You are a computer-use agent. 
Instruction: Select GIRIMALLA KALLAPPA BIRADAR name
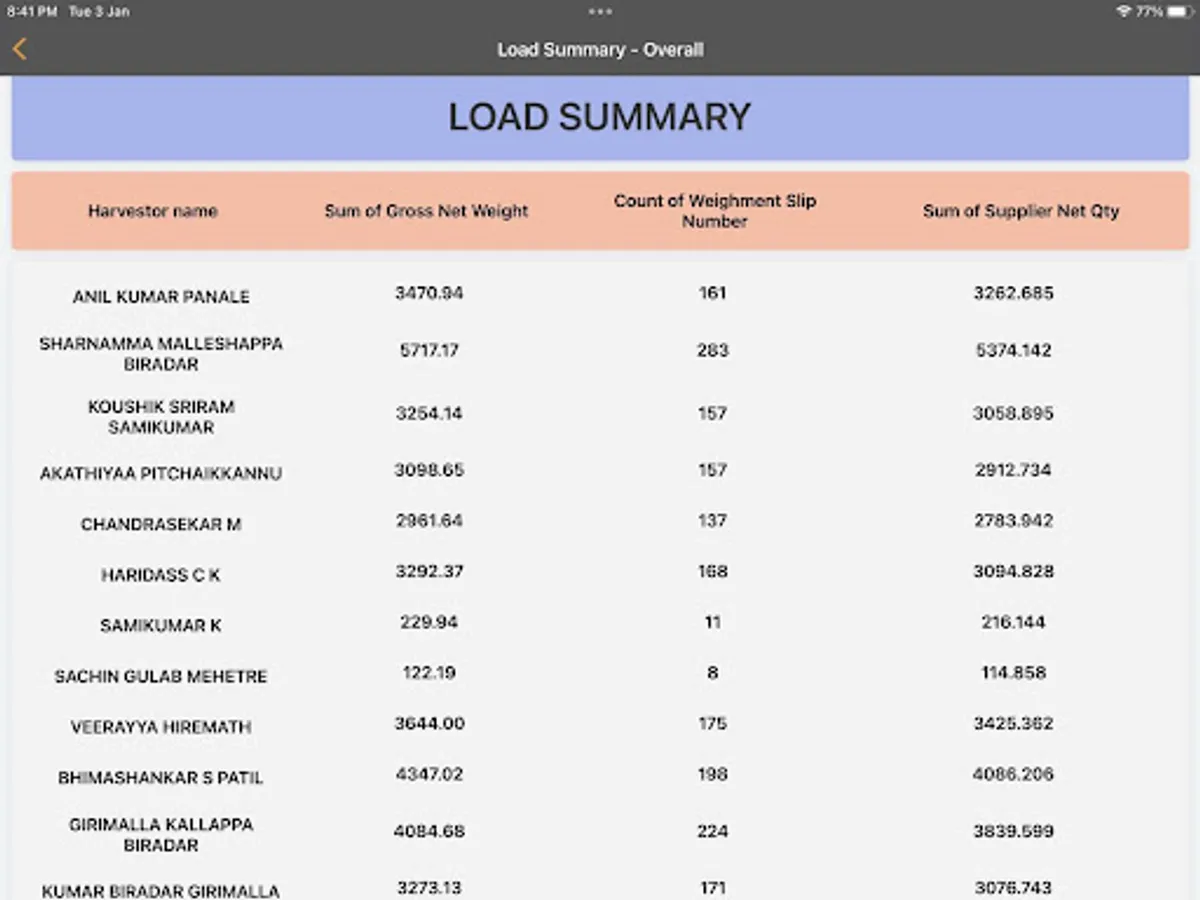[x=161, y=835]
